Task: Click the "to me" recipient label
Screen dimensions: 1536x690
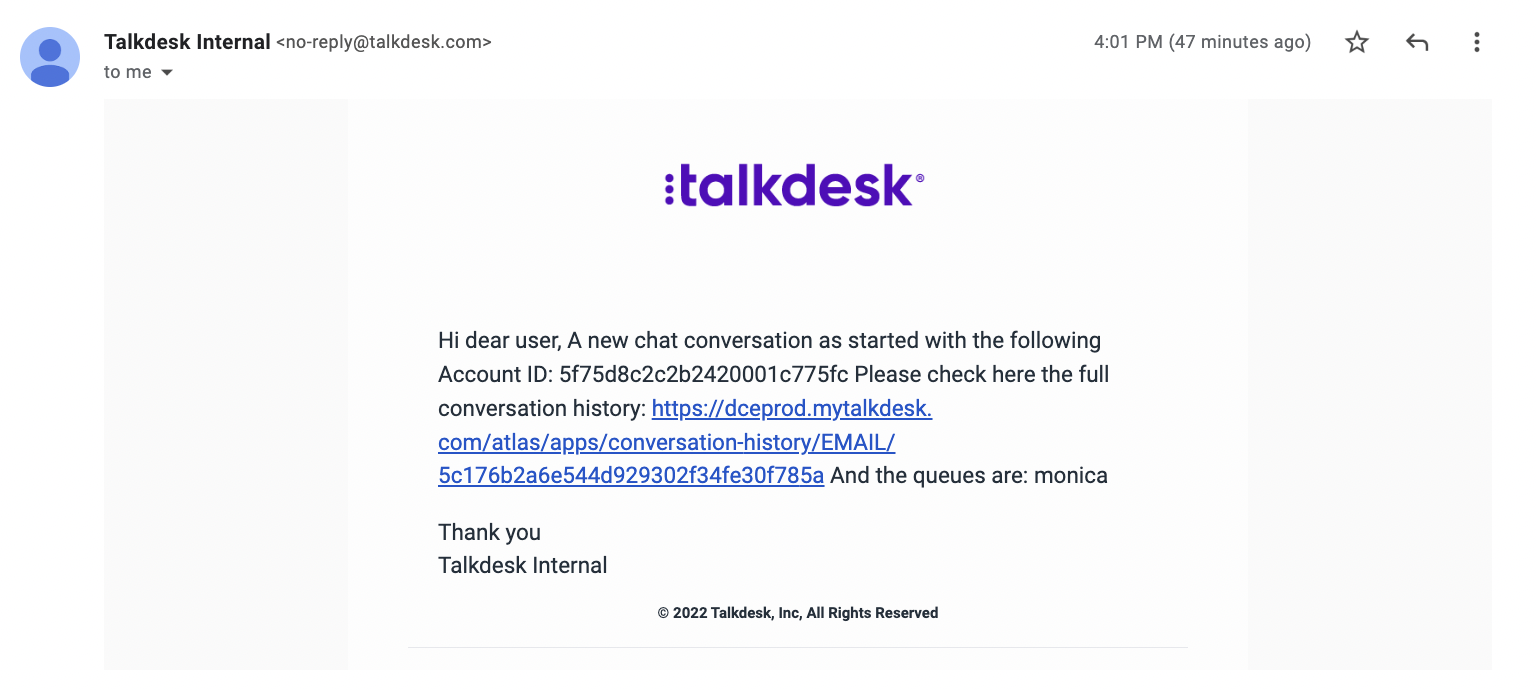Action: [128, 72]
